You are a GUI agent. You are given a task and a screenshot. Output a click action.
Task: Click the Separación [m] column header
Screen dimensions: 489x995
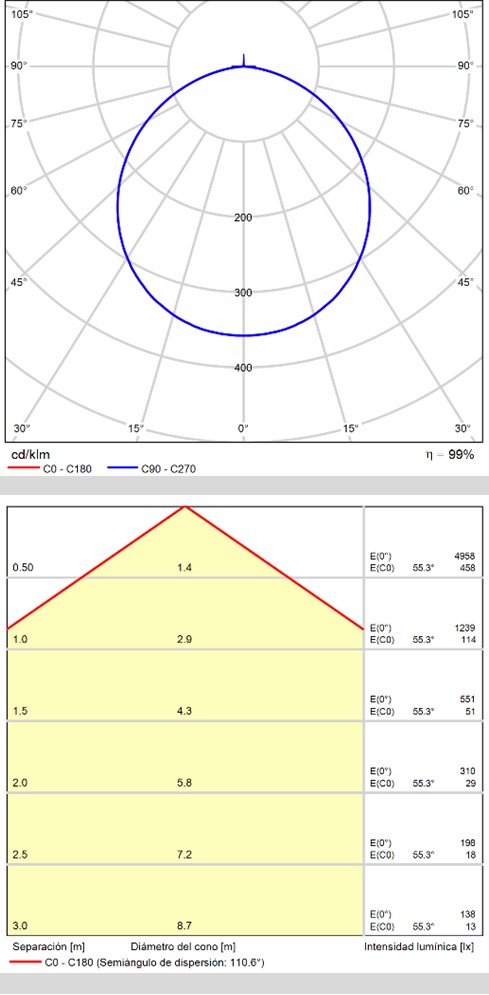click(49, 947)
